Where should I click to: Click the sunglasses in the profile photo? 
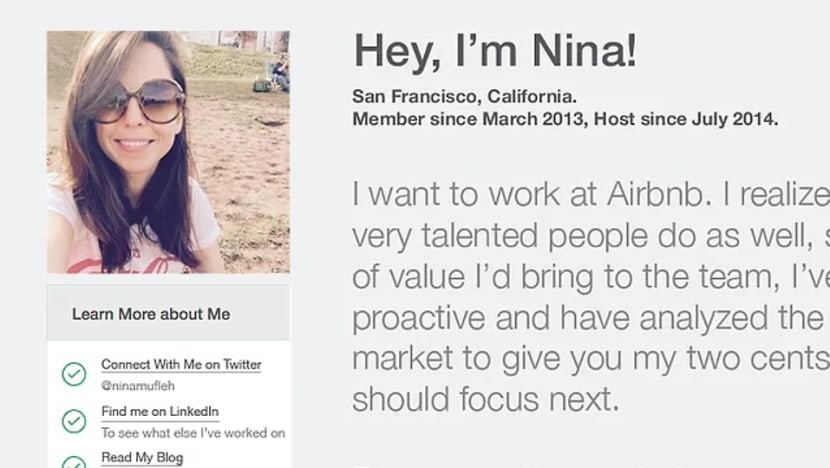point(139,102)
